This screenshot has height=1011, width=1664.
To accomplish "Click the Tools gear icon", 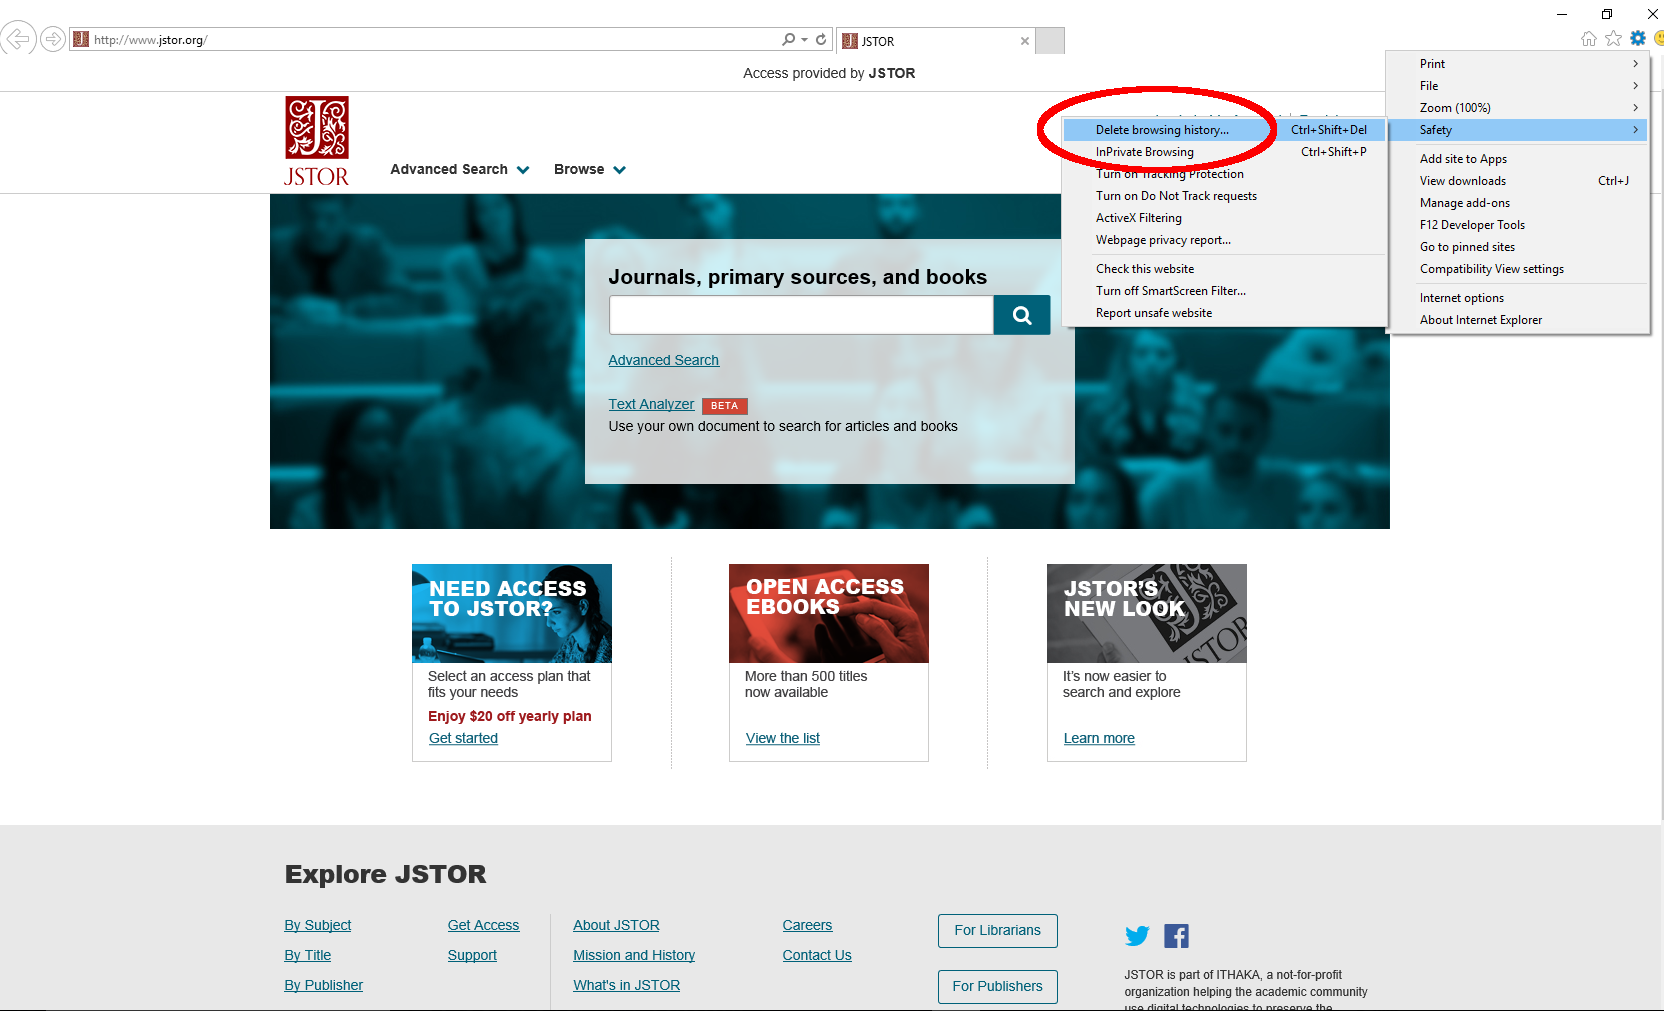I will (x=1638, y=39).
